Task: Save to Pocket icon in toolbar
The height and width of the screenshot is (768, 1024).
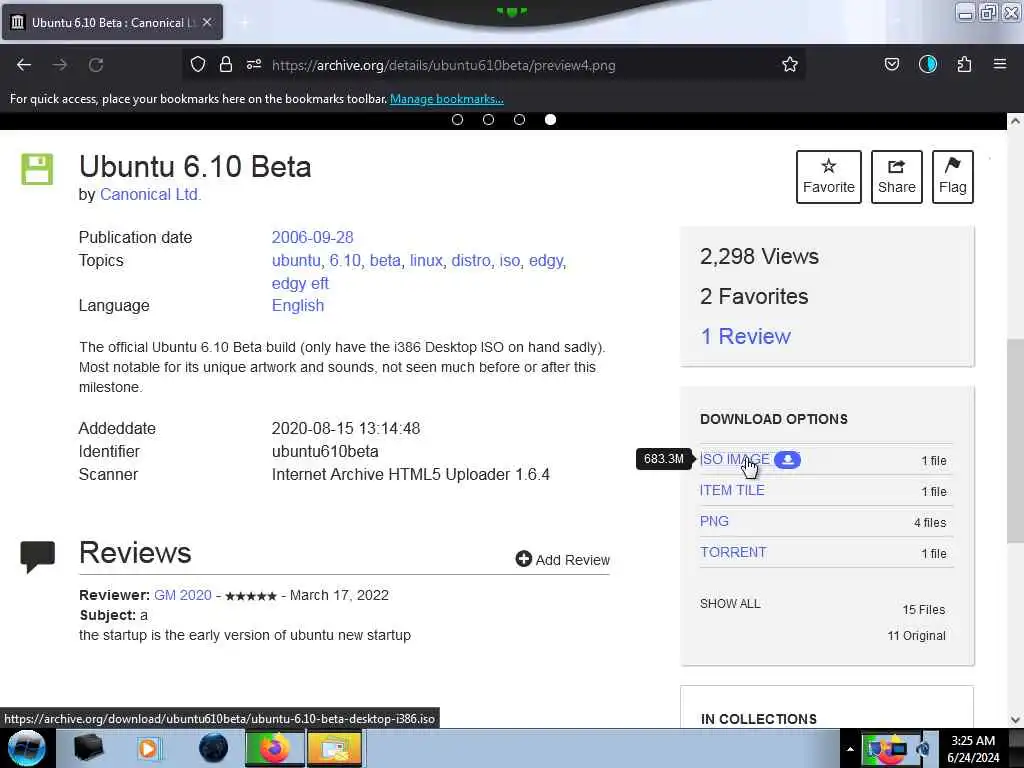Action: (x=891, y=64)
